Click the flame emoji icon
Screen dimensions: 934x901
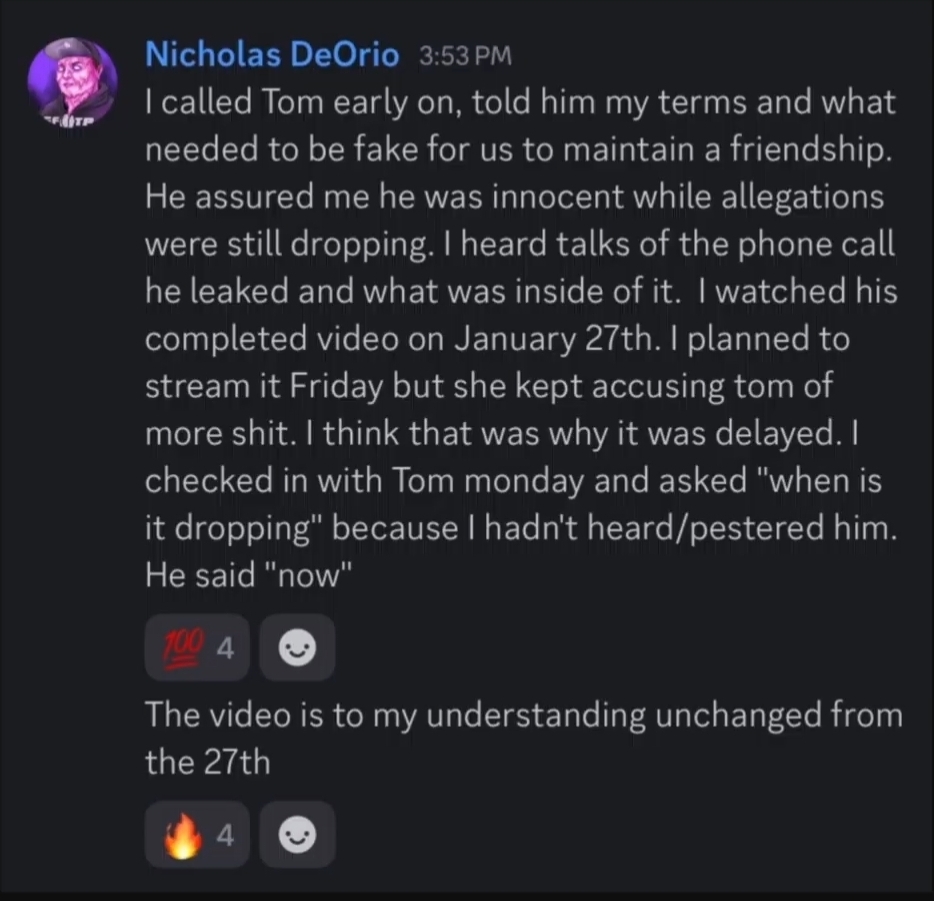pos(183,835)
